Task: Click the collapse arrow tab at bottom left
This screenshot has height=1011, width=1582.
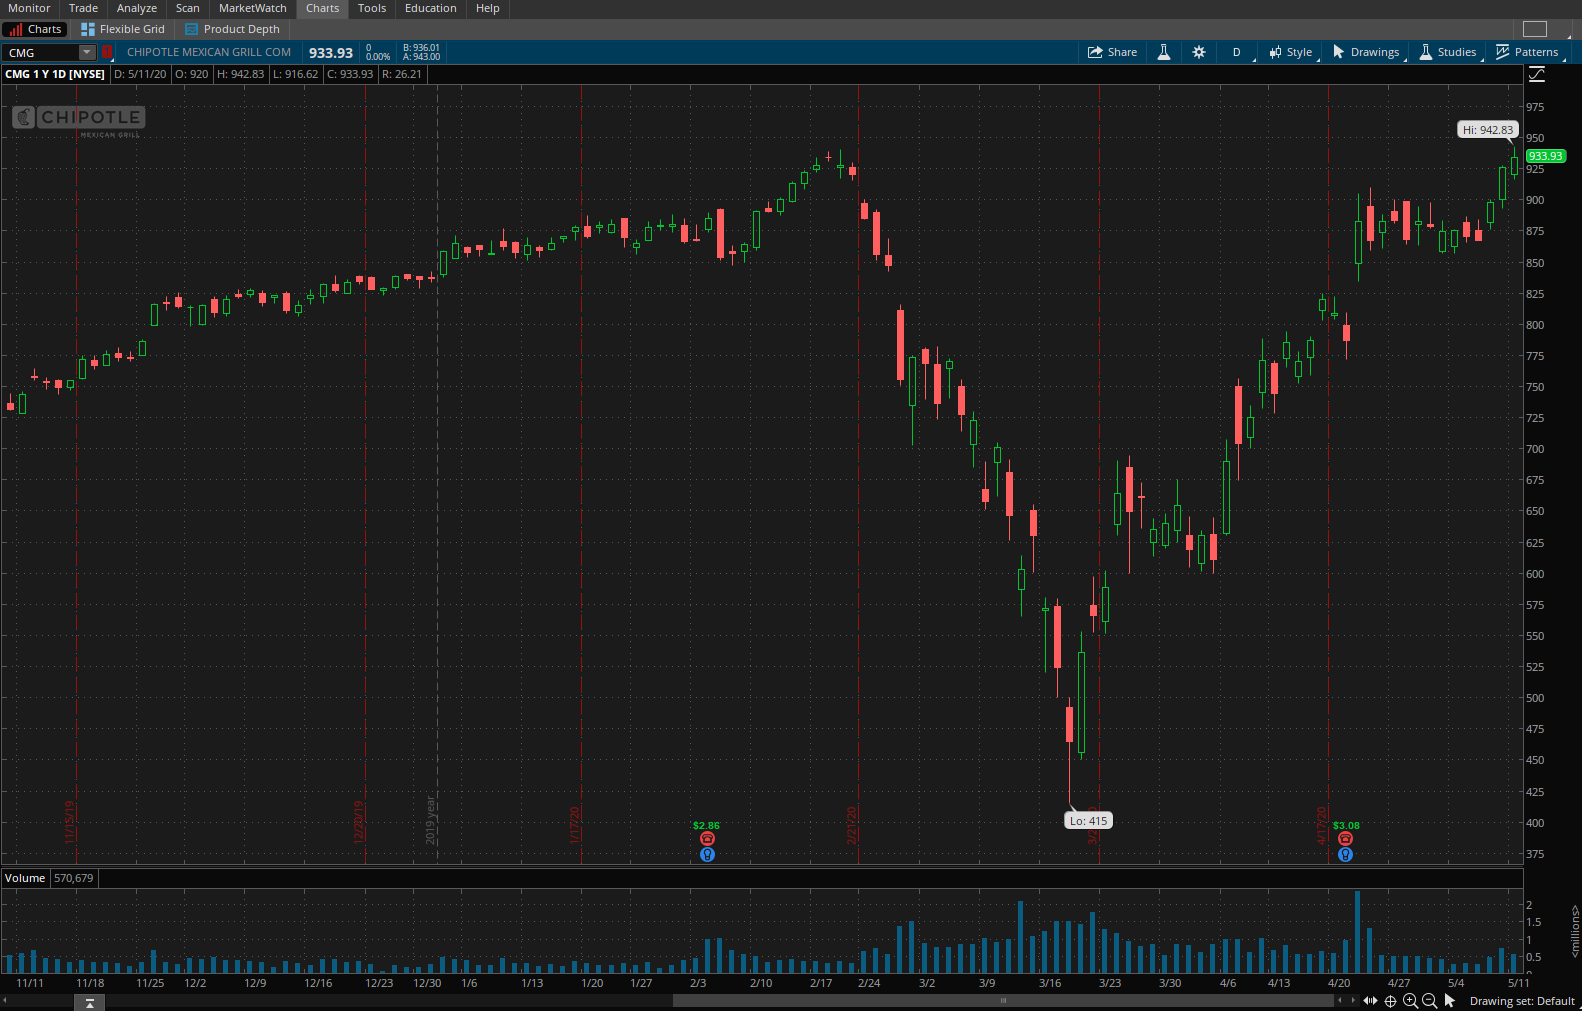Action: coord(89,1003)
